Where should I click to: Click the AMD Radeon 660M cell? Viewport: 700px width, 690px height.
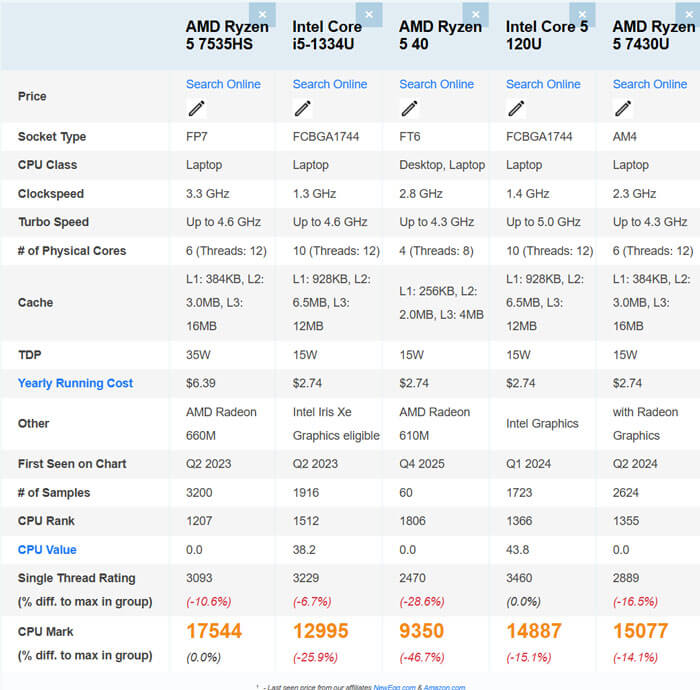tap(221, 424)
